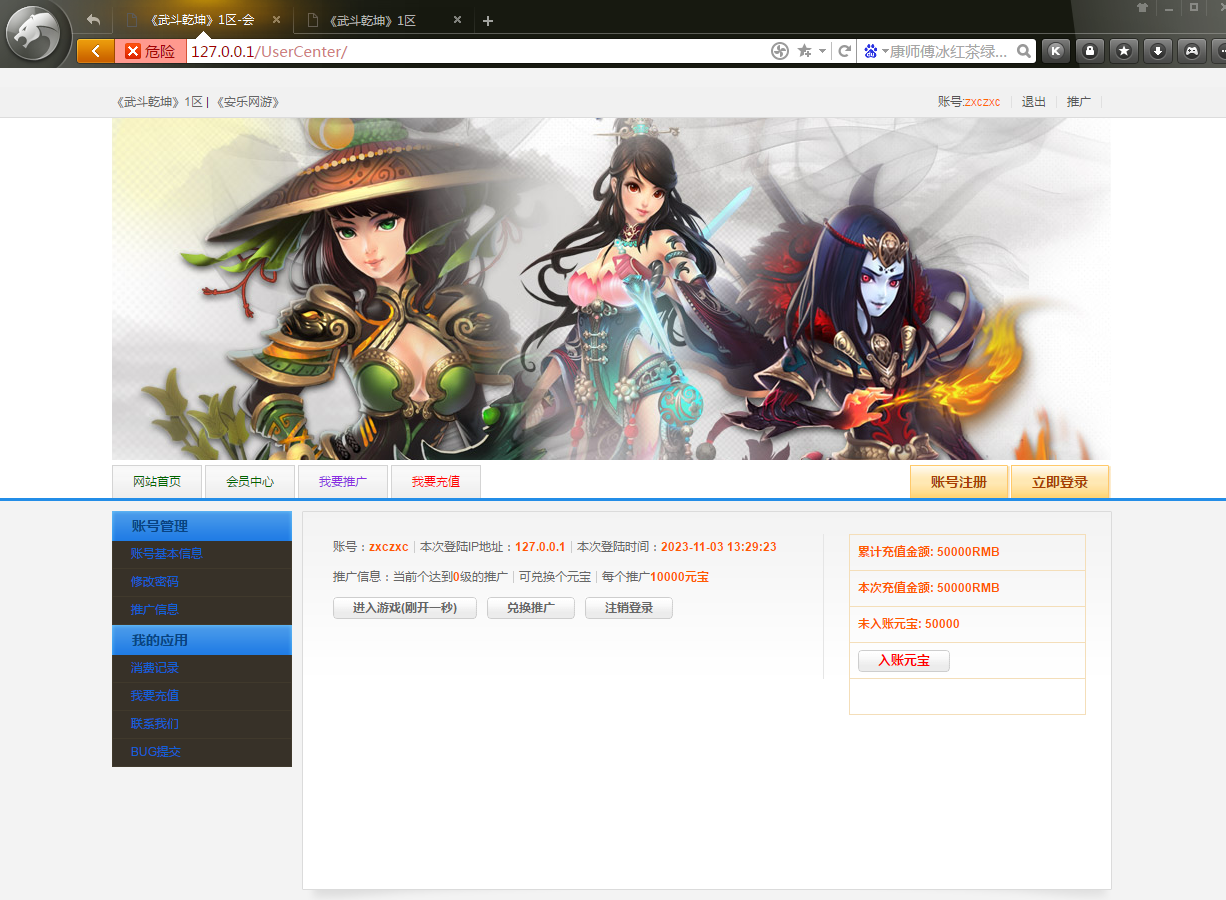Click the 累计充值金额: 50000RMB text
Viewport: 1226px width, 900px height.
point(929,552)
